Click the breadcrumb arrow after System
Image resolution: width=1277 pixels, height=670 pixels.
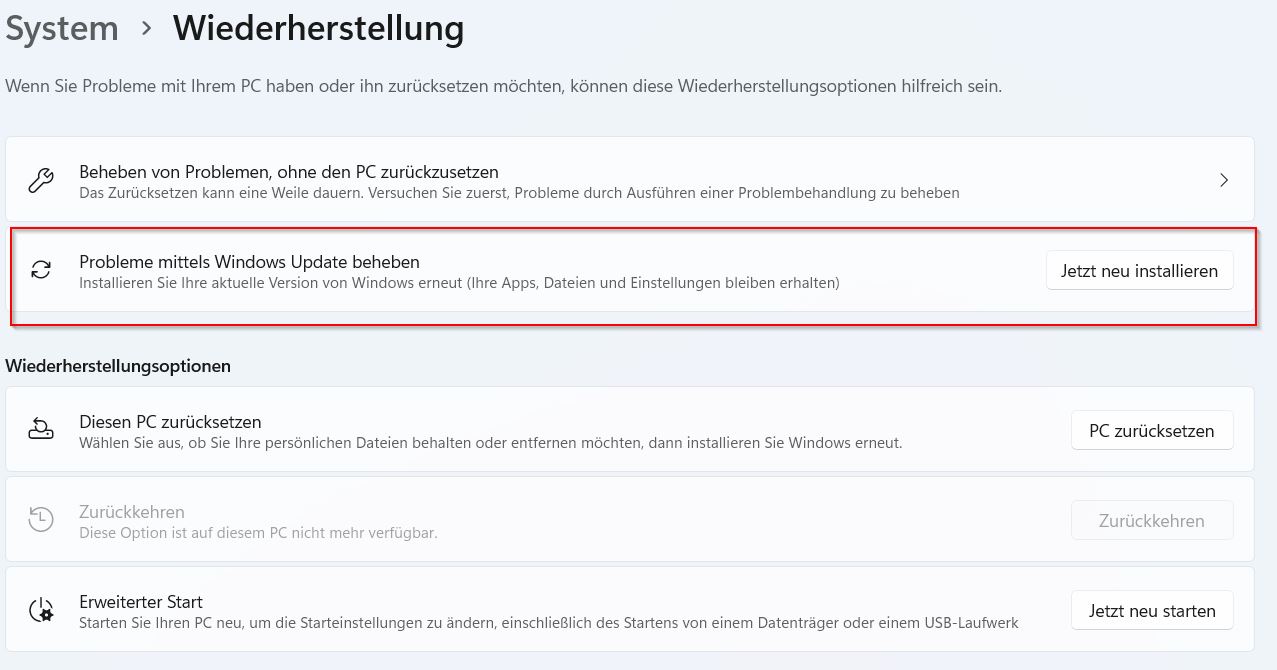point(147,29)
